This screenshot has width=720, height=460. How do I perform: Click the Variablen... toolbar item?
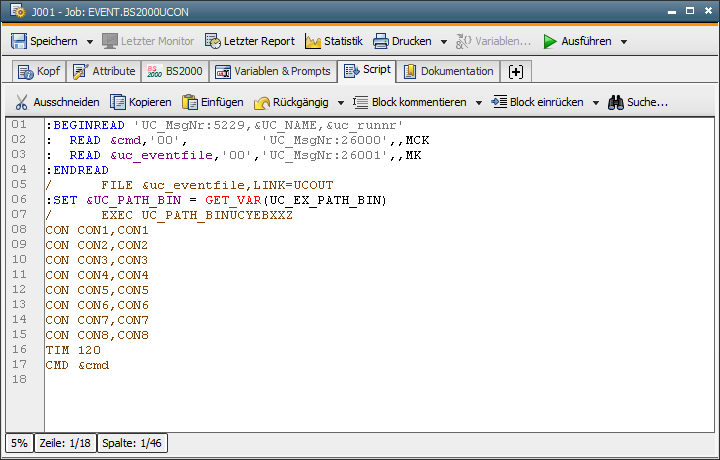(493, 41)
